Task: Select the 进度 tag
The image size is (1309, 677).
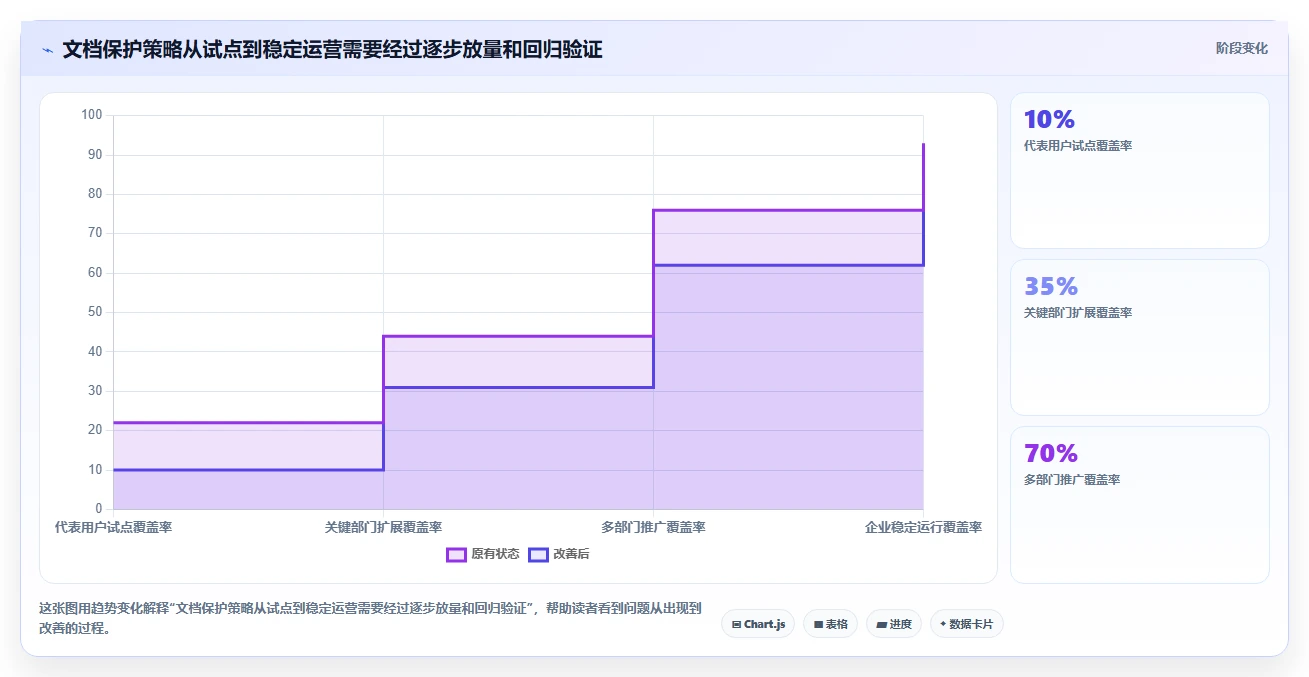Action: tap(893, 624)
